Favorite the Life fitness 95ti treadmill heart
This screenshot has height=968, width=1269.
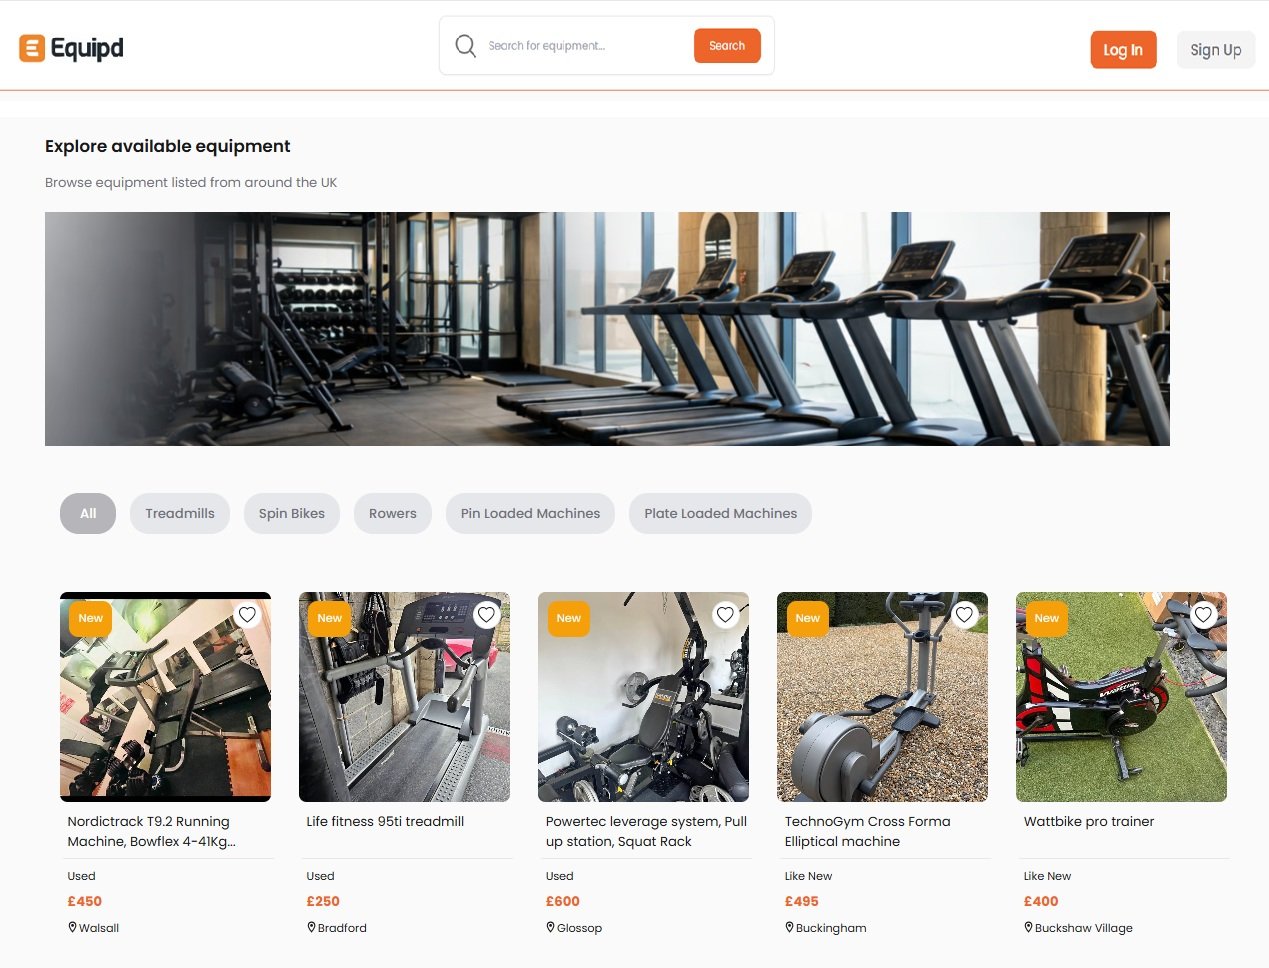coord(486,615)
